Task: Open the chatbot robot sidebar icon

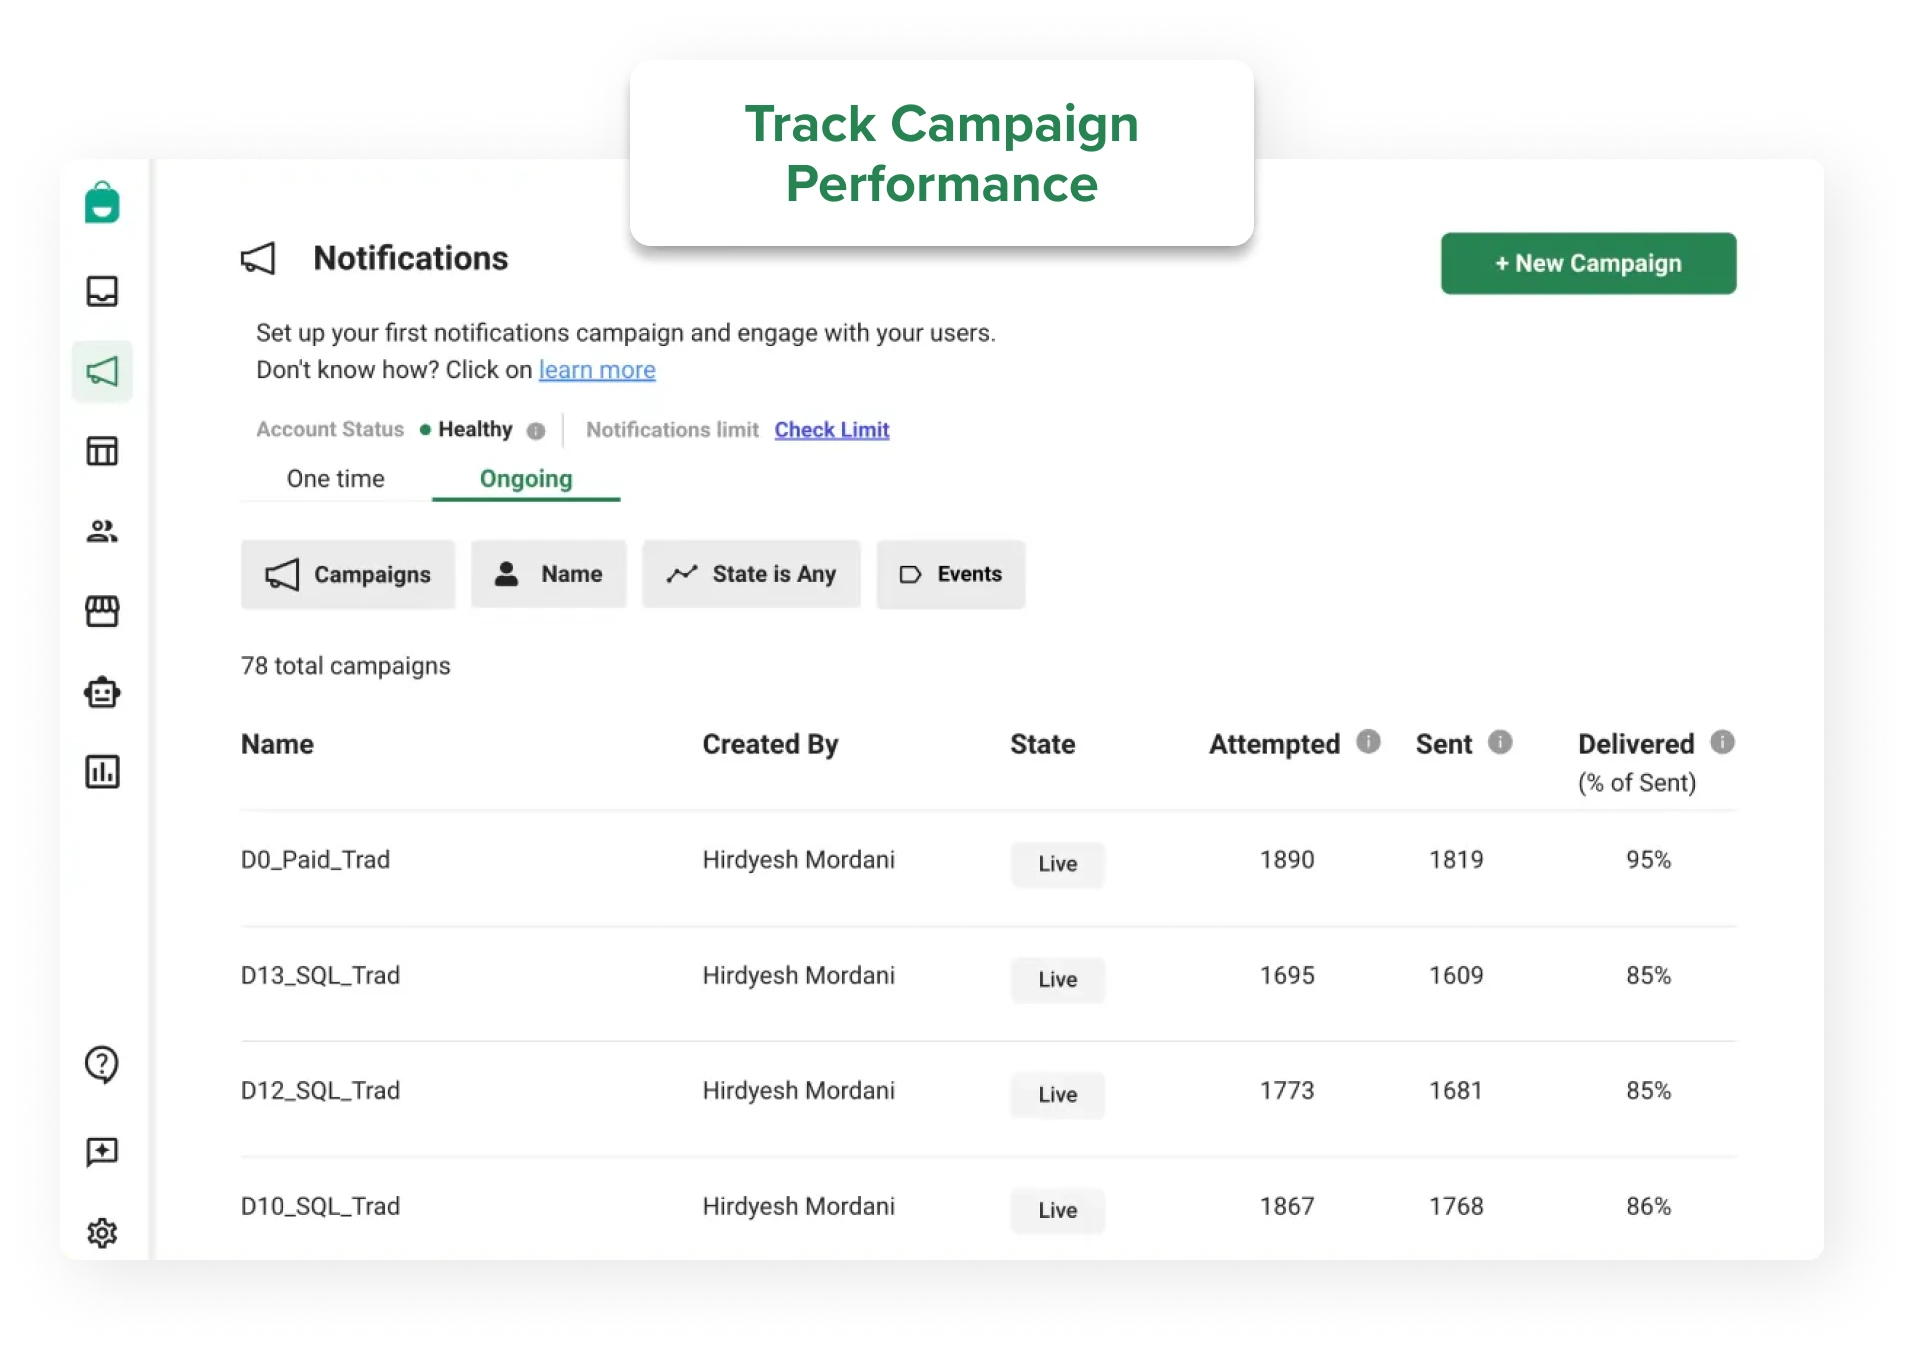Action: click(x=102, y=692)
